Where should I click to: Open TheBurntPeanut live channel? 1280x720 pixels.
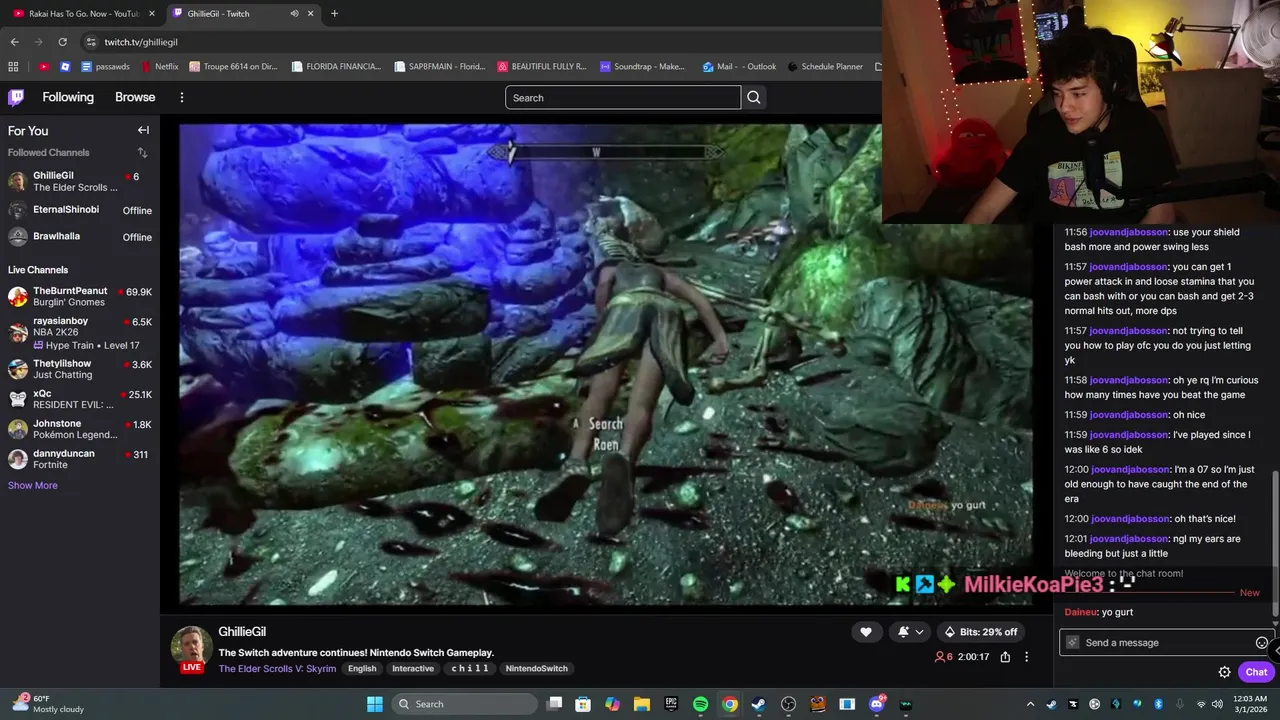pos(80,296)
